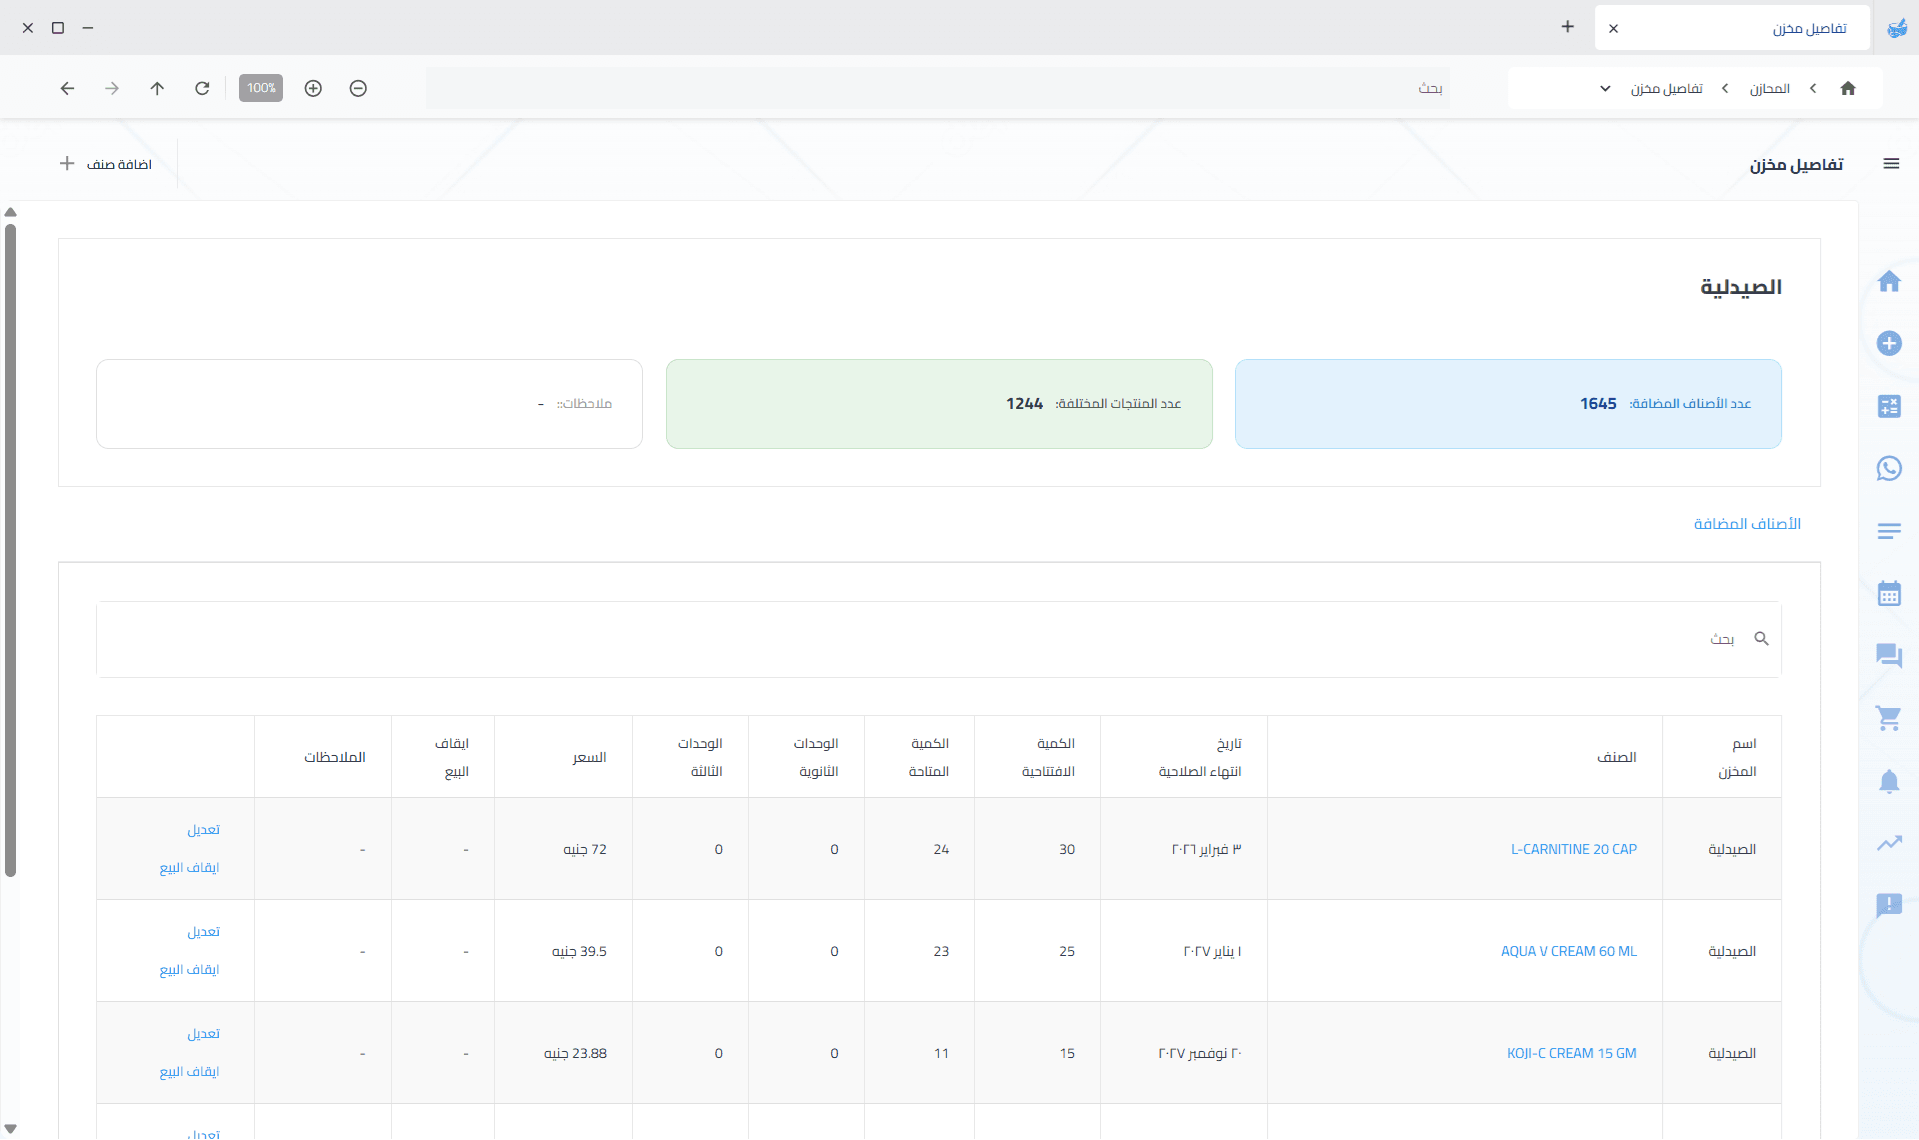This screenshot has height=1140, width=1919.
Task: Click the shopping cart sidebar icon
Action: pos(1888,718)
